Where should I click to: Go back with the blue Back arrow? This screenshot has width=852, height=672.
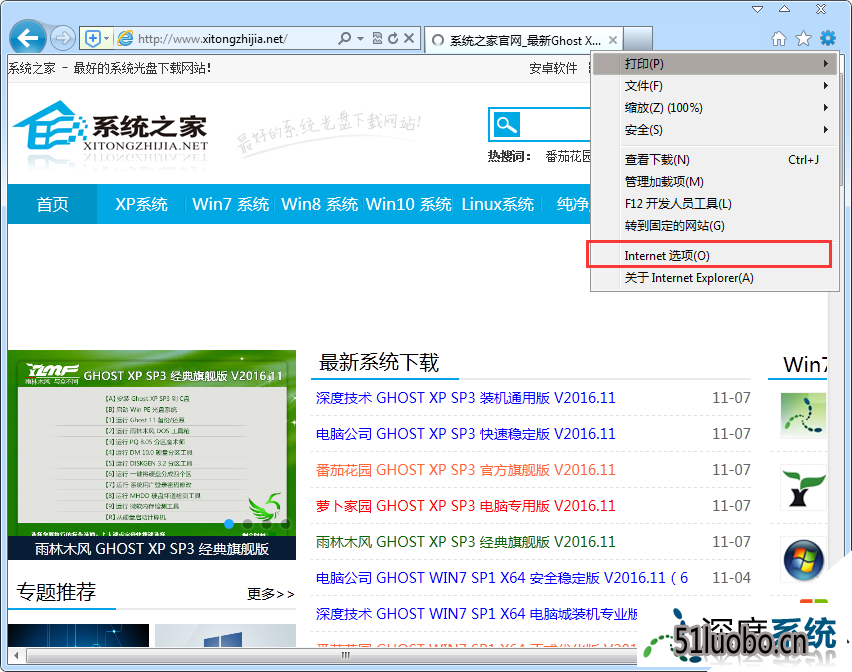coord(28,38)
